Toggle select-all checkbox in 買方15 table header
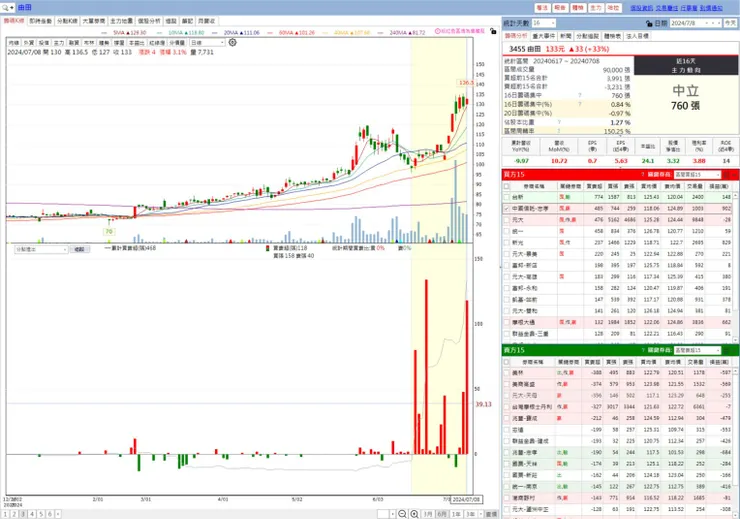 point(506,186)
